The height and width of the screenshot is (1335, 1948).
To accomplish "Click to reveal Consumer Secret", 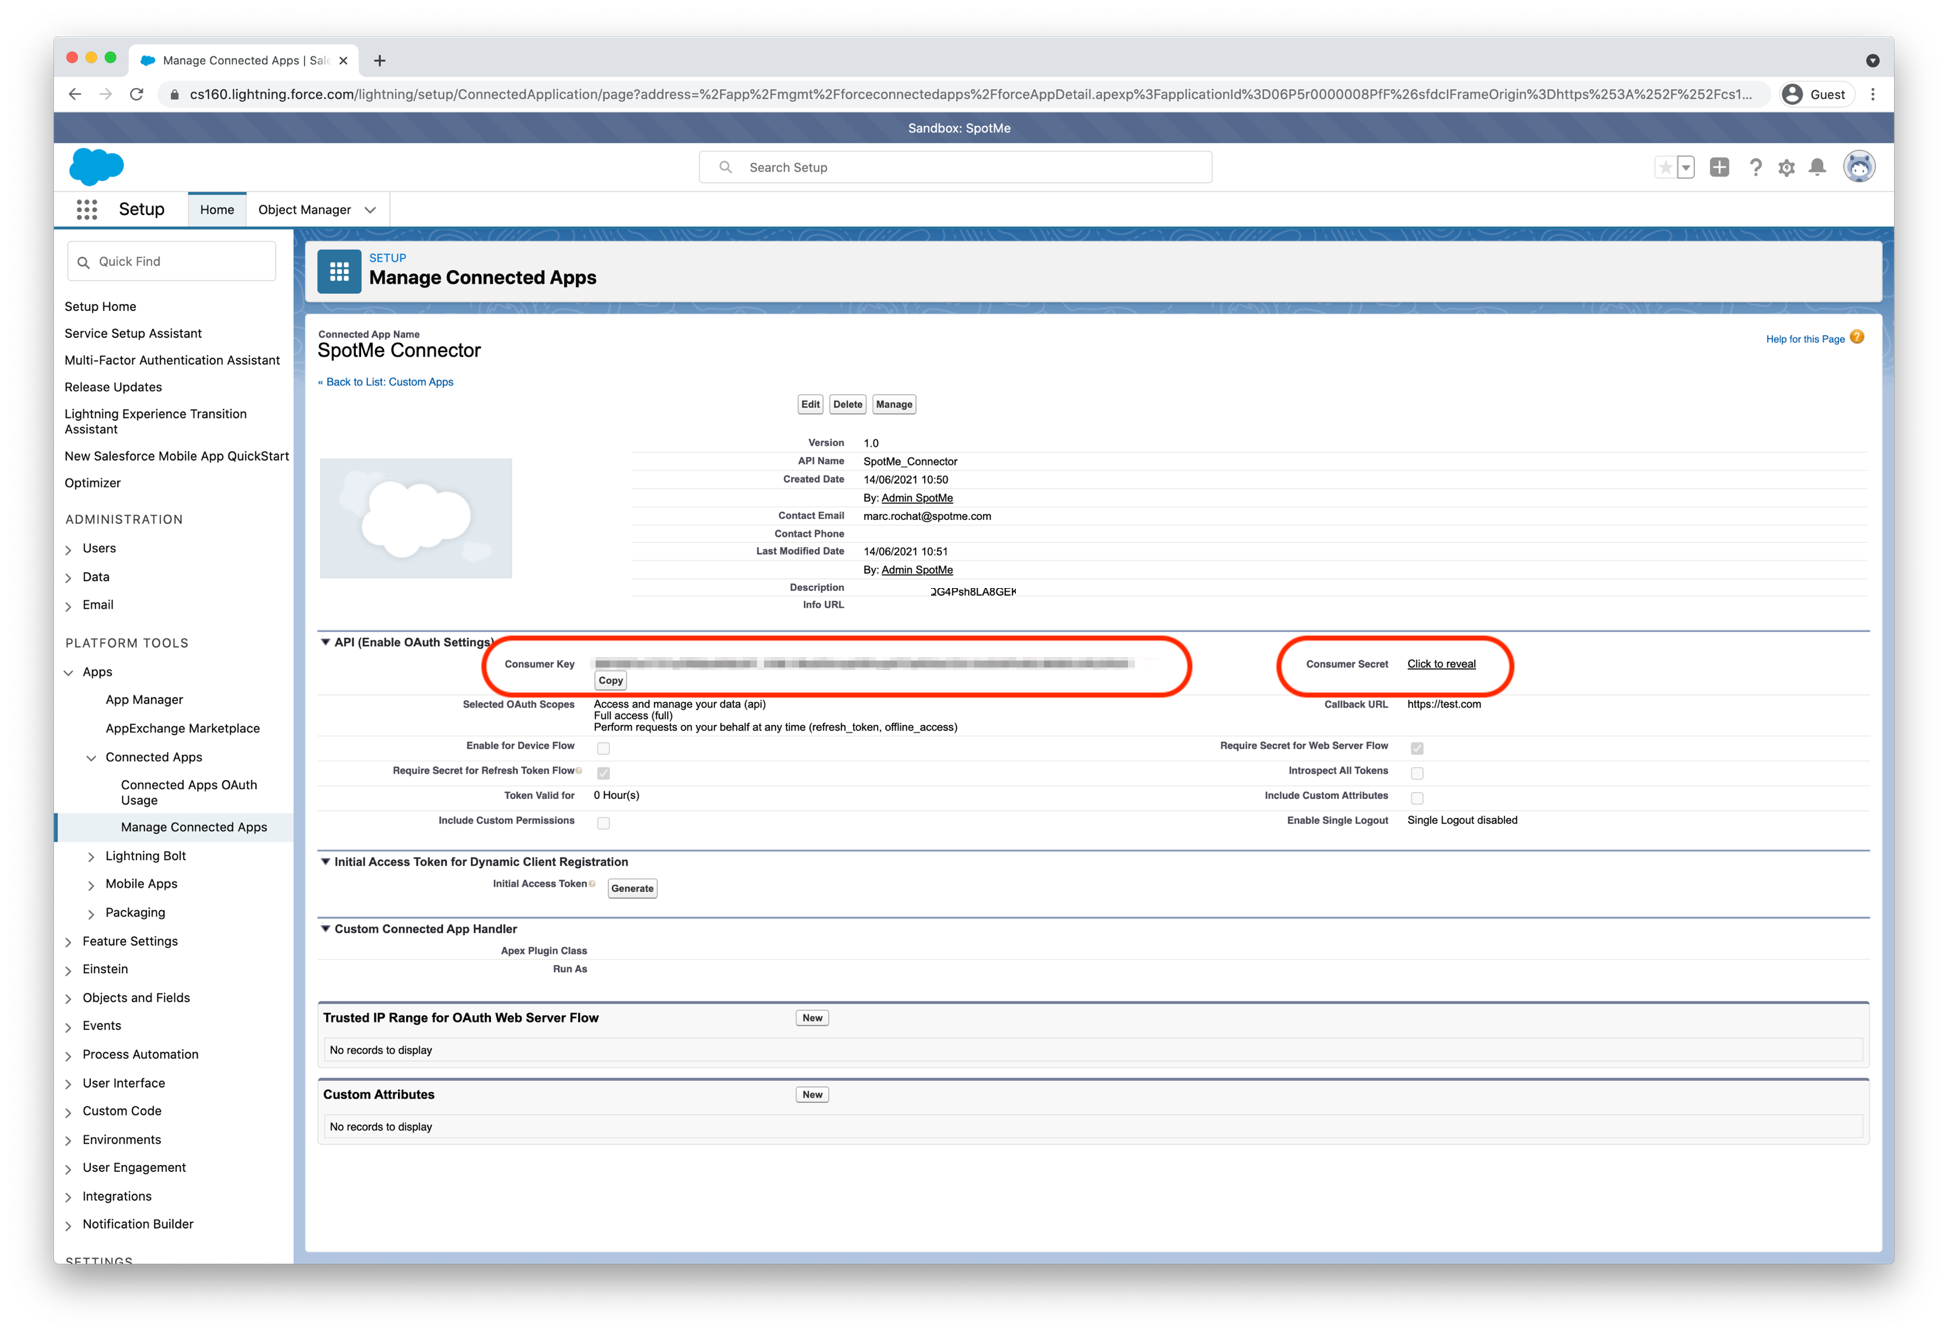I will coord(1441,664).
